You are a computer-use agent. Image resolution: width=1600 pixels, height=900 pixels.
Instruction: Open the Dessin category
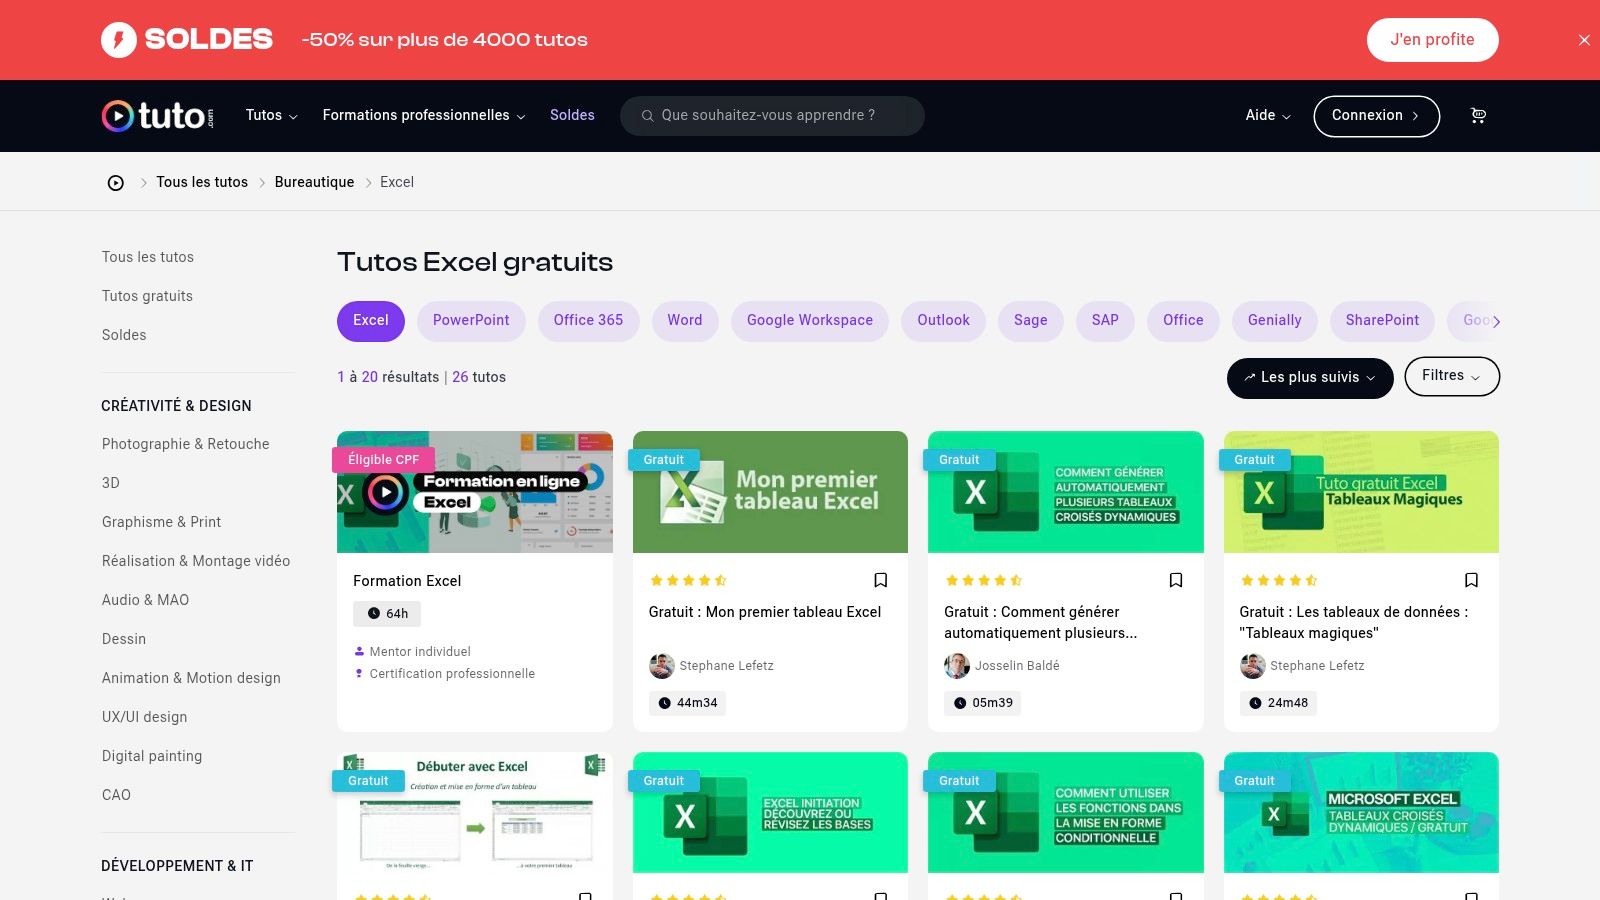[x=124, y=639]
